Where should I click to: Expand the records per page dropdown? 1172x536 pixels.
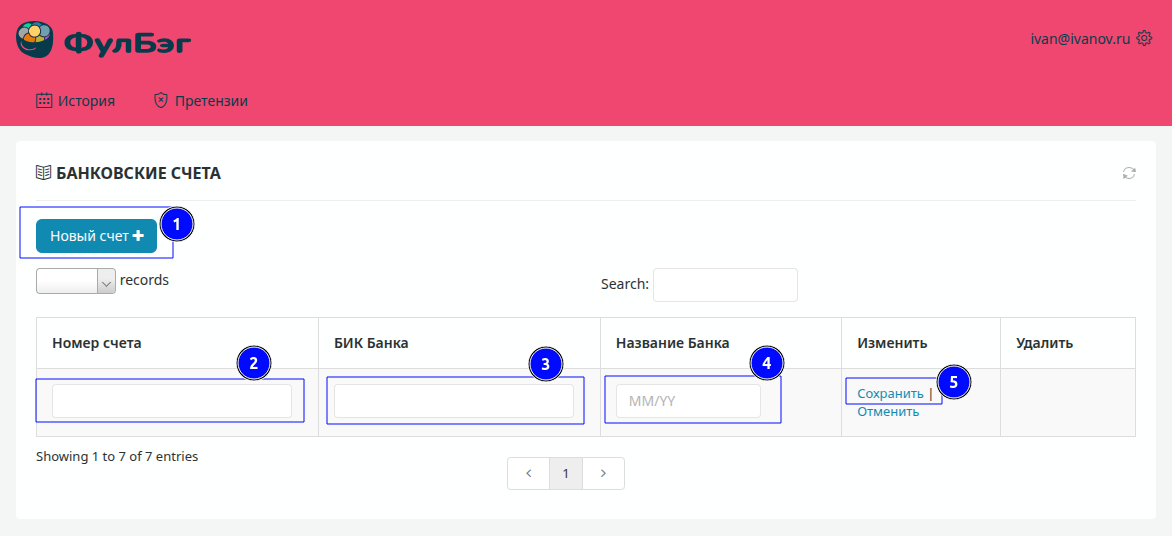[x=76, y=281]
